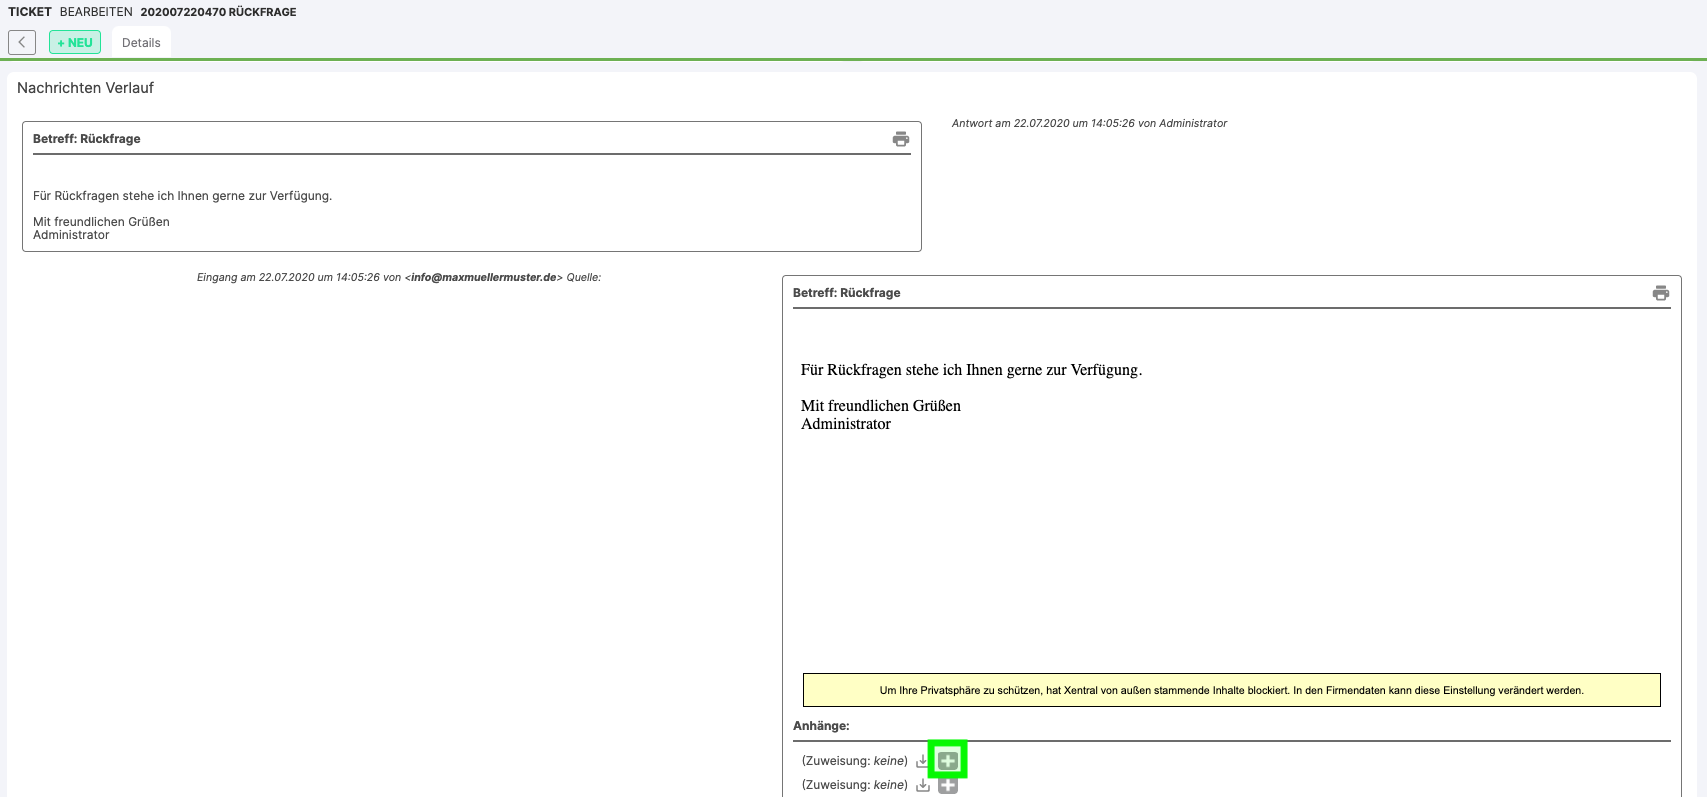Click the first Zuweisung: keine label

[x=855, y=761]
